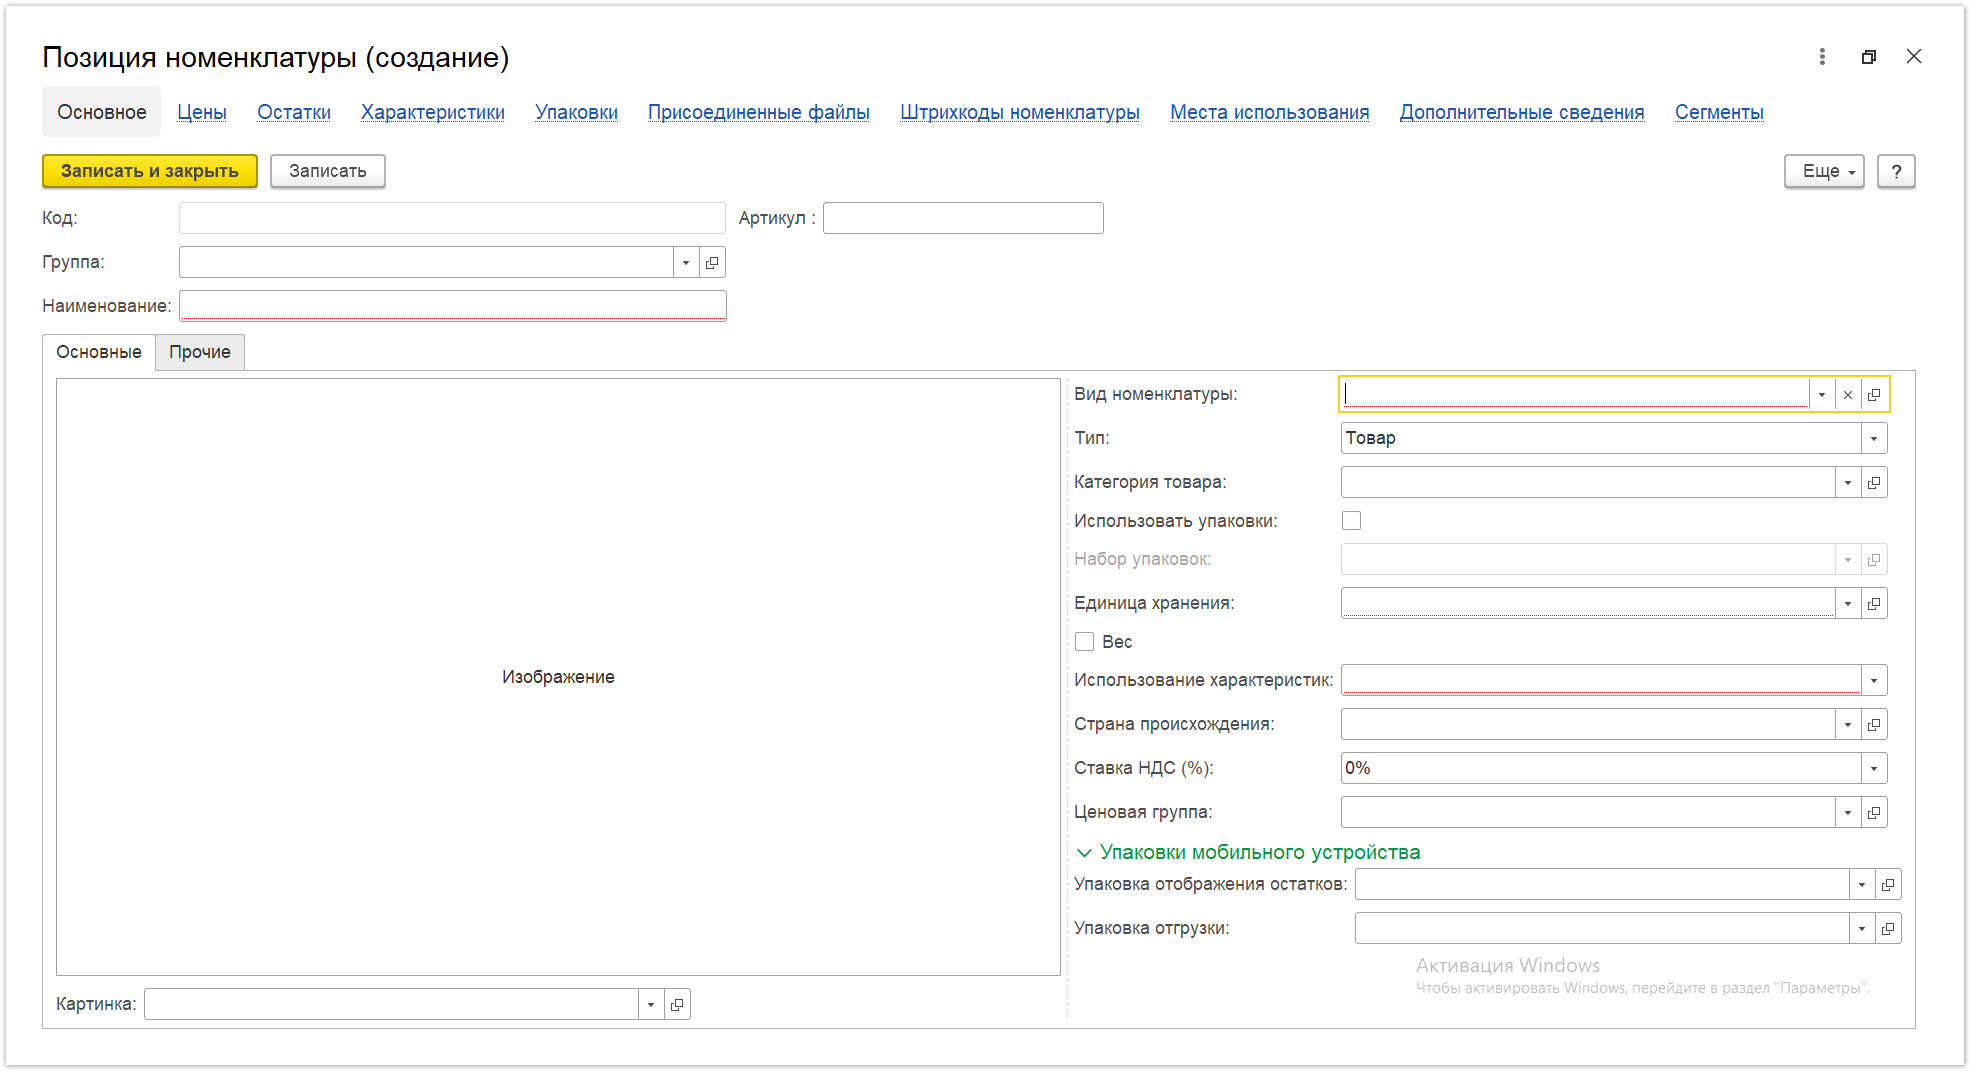This screenshot has height=1071, width=1970.
Task: Expand the Упаковка отображения остатков dropdown
Action: (x=1862, y=885)
